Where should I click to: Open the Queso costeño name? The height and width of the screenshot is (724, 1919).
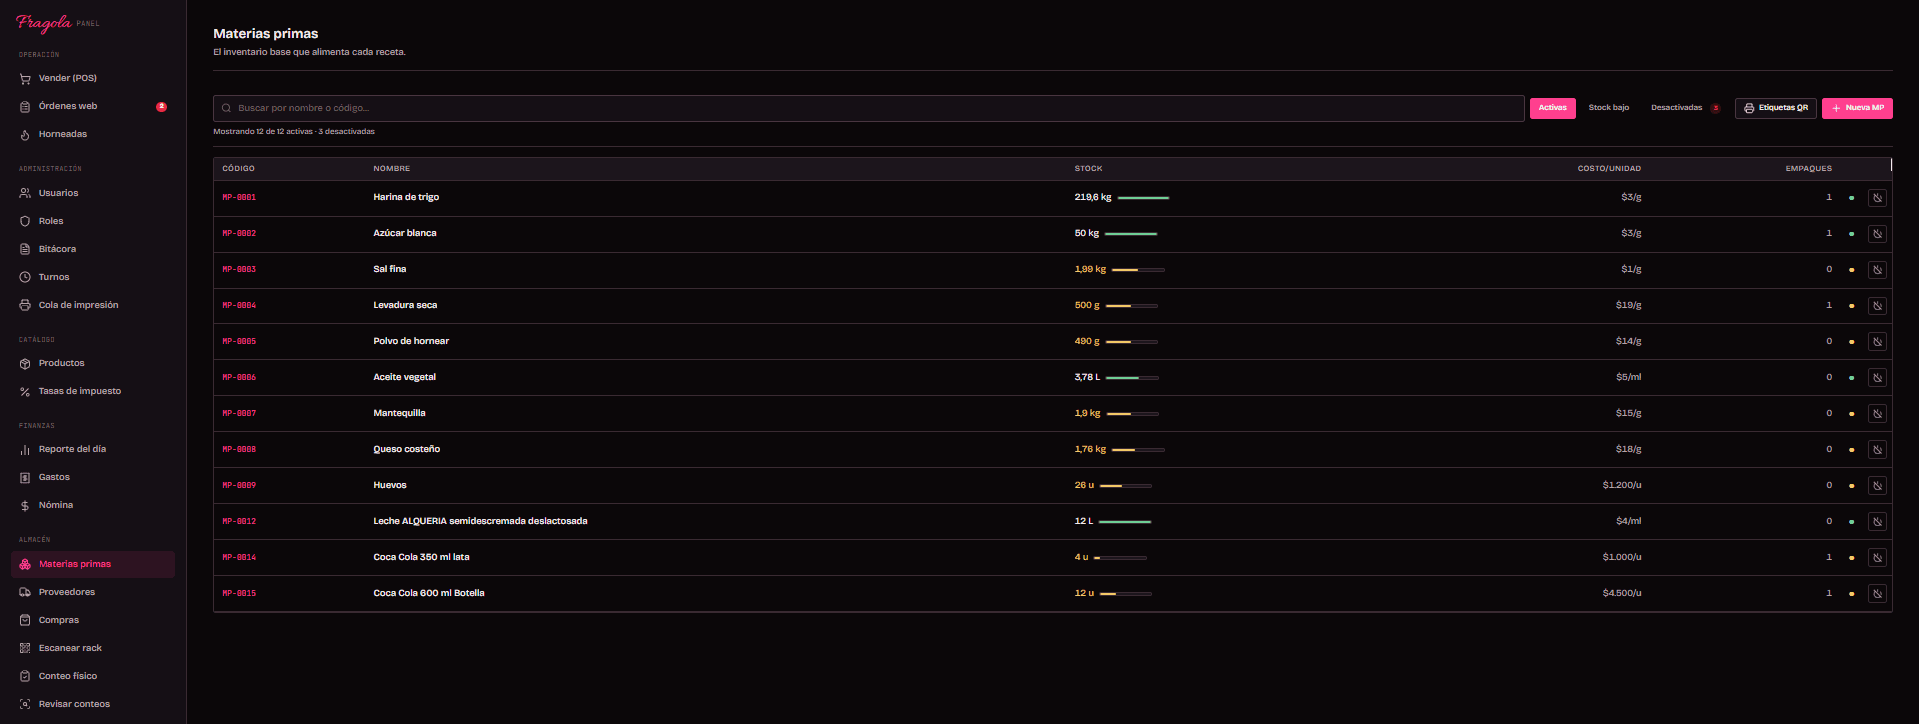(x=406, y=449)
